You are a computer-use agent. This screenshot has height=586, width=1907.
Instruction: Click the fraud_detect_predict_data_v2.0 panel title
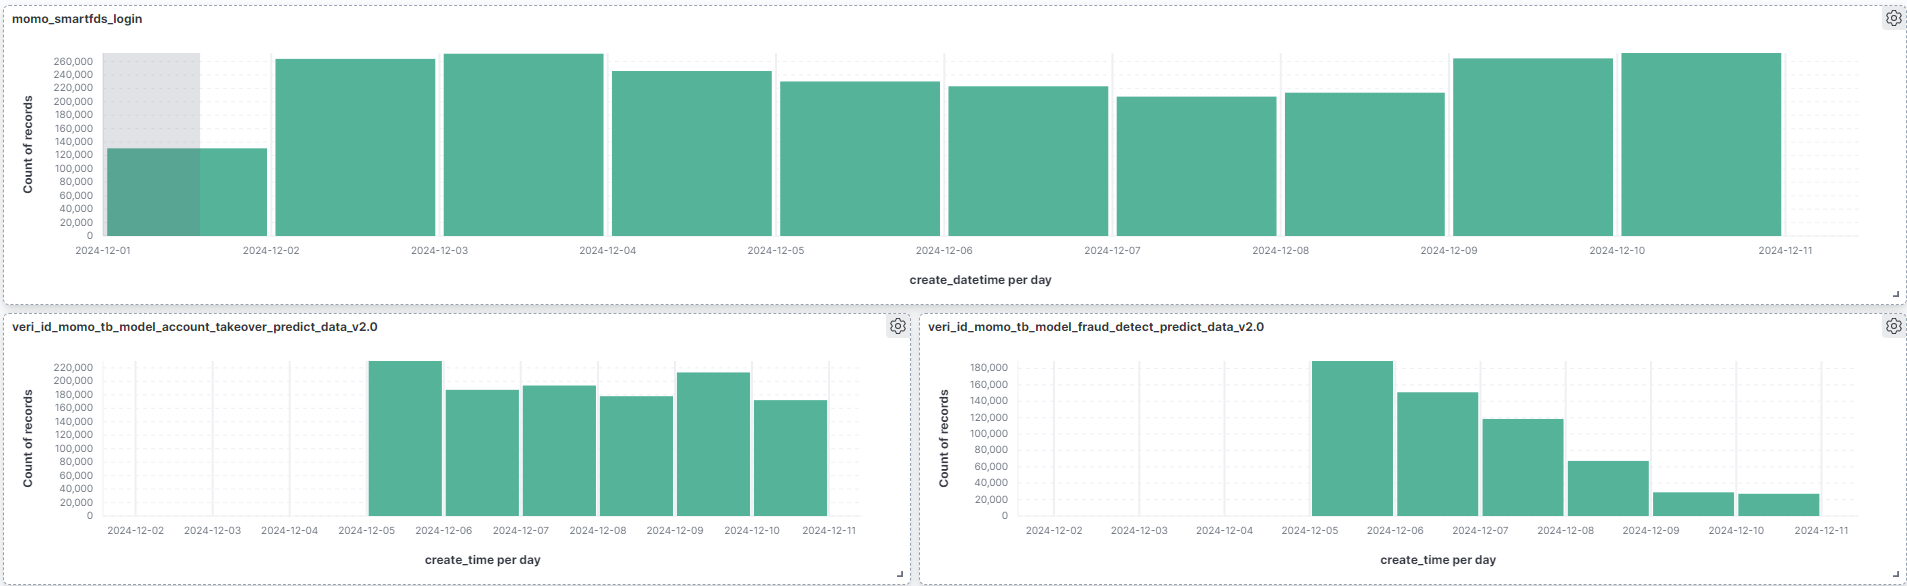click(x=1095, y=327)
